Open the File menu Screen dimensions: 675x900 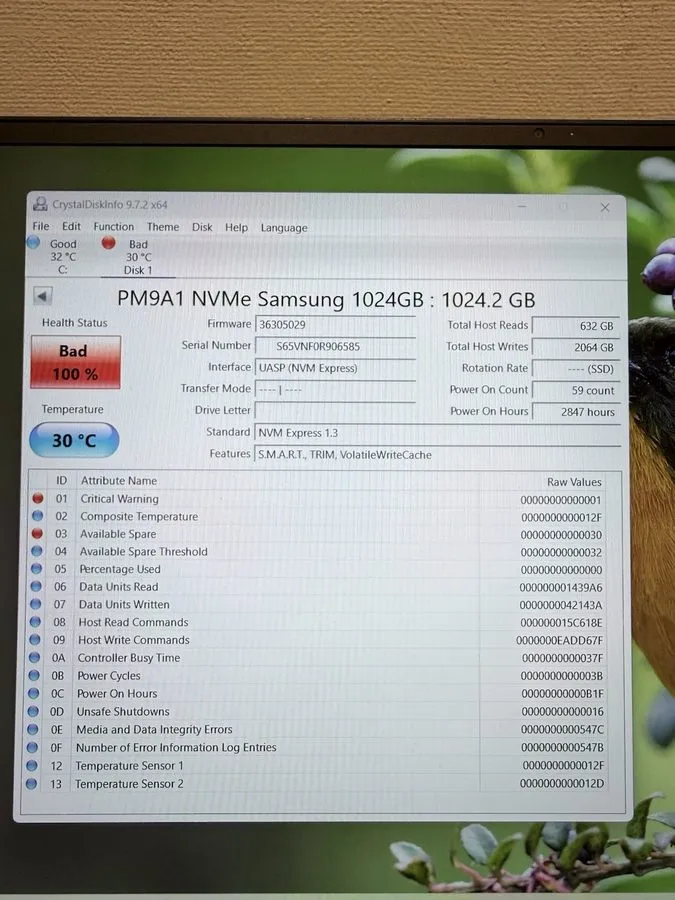coord(41,226)
